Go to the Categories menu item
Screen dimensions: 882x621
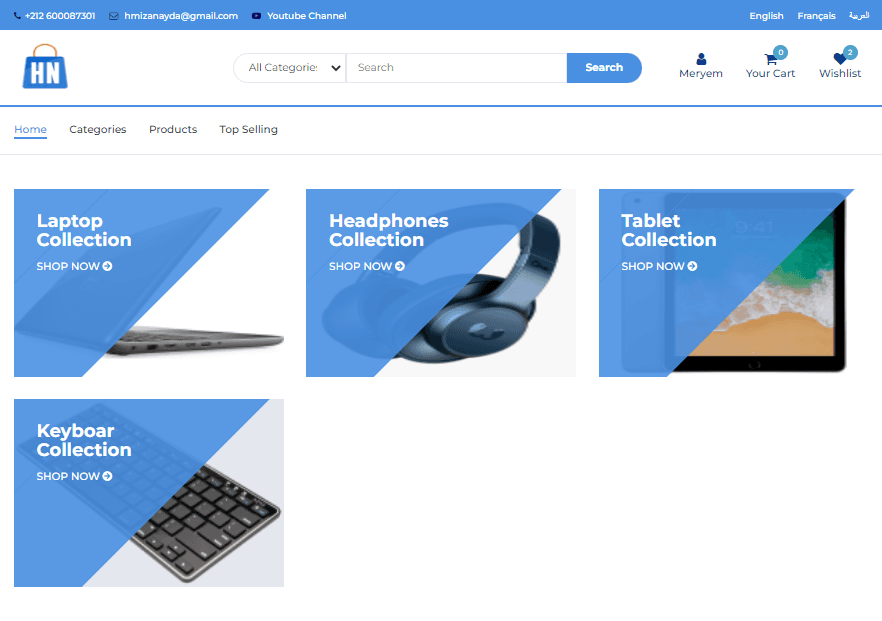click(x=98, y=129)
